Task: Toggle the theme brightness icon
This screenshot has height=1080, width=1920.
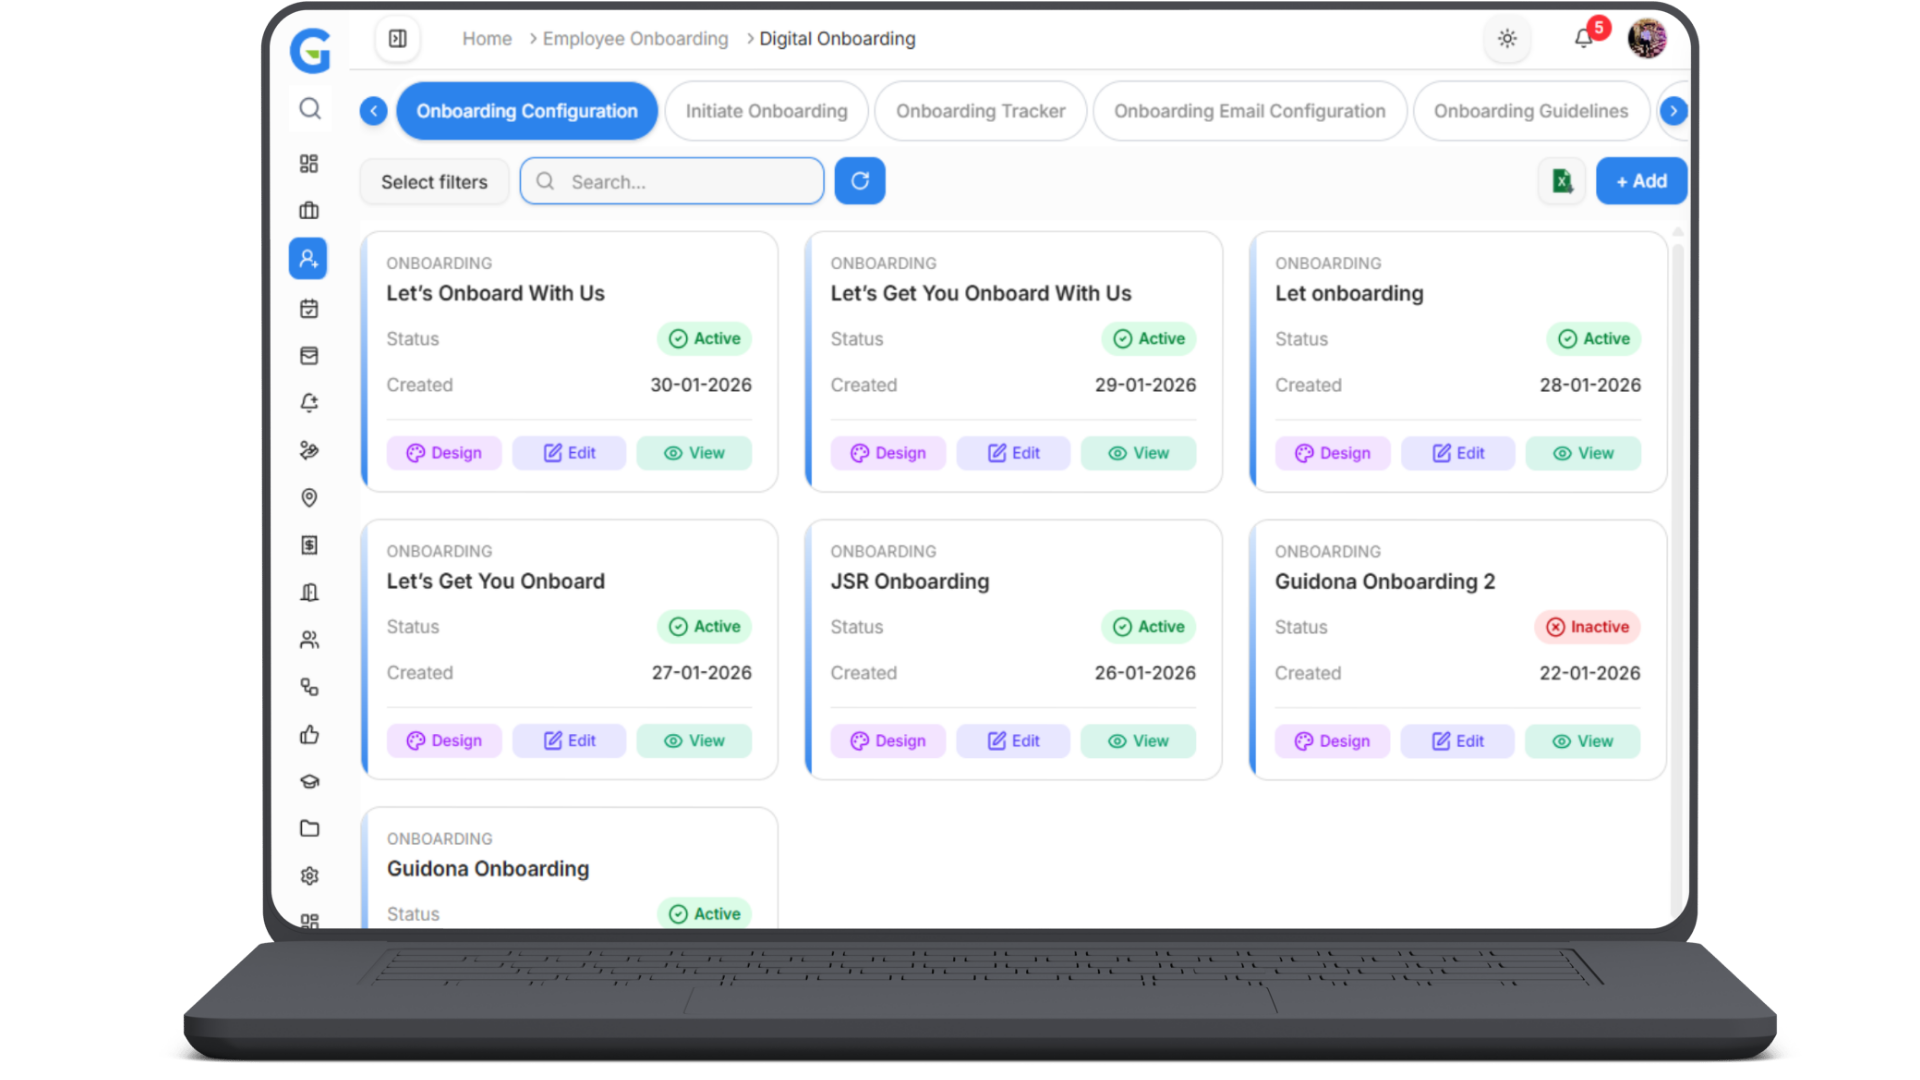Action: click(x=1507, y=38)
